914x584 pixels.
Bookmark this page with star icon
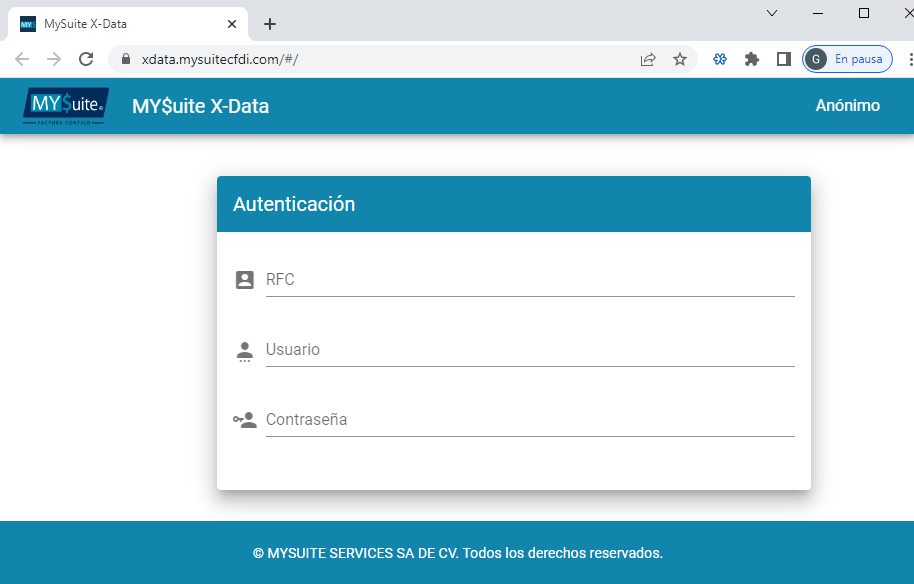pos(680,59)
